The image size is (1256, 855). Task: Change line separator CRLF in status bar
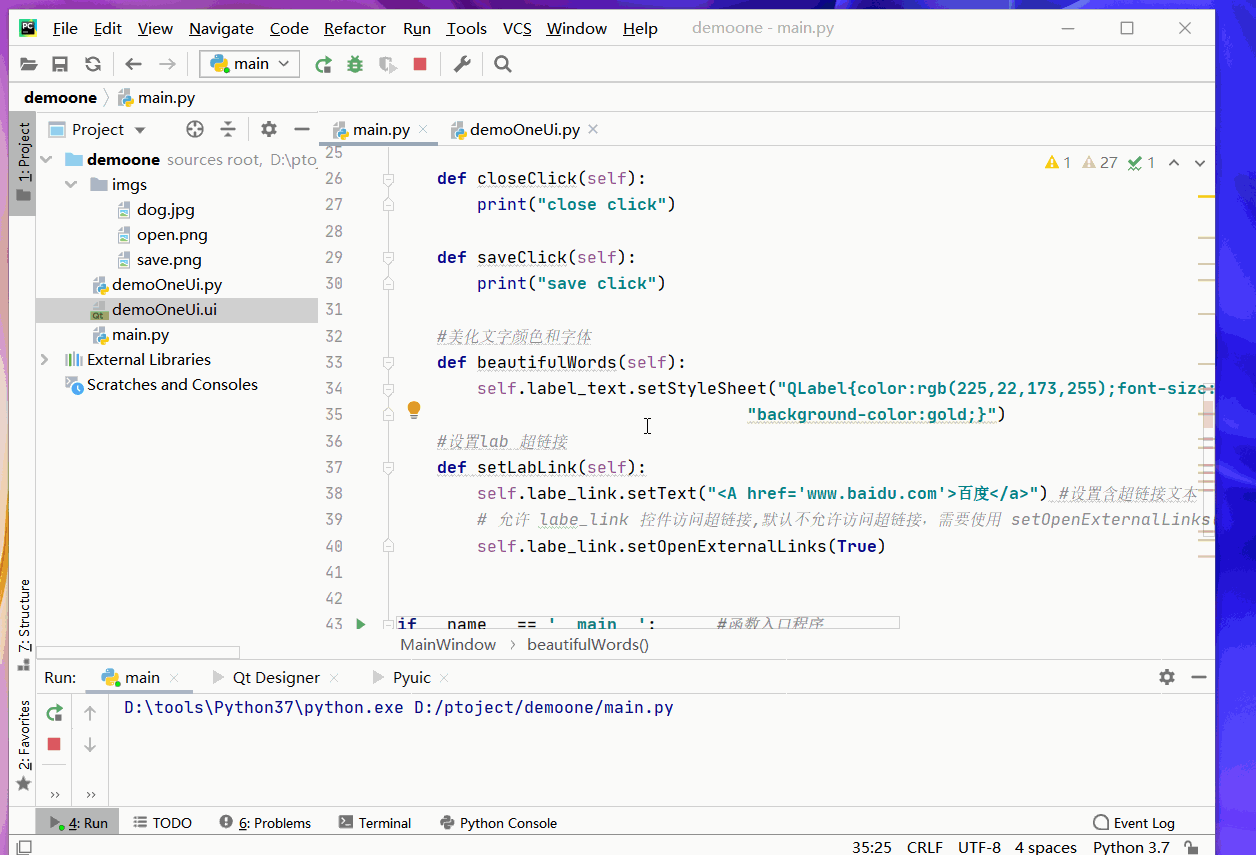click(924, 847)
